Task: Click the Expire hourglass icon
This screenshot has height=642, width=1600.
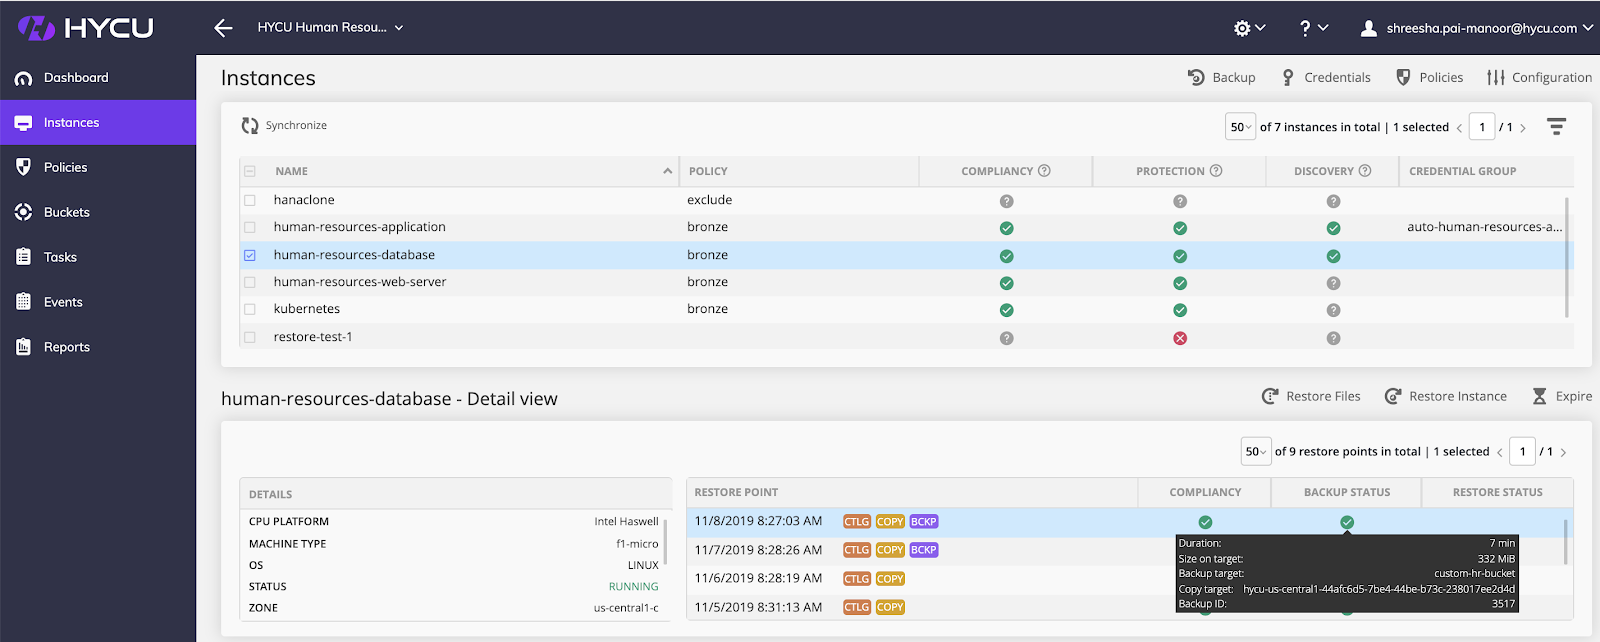Action: 1539,396
